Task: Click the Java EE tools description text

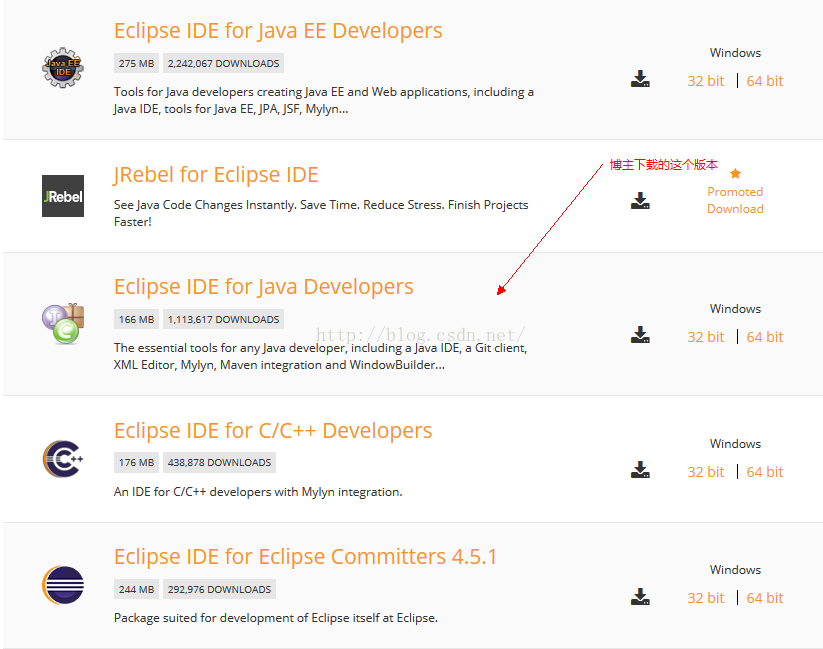Action: point(324,100)
